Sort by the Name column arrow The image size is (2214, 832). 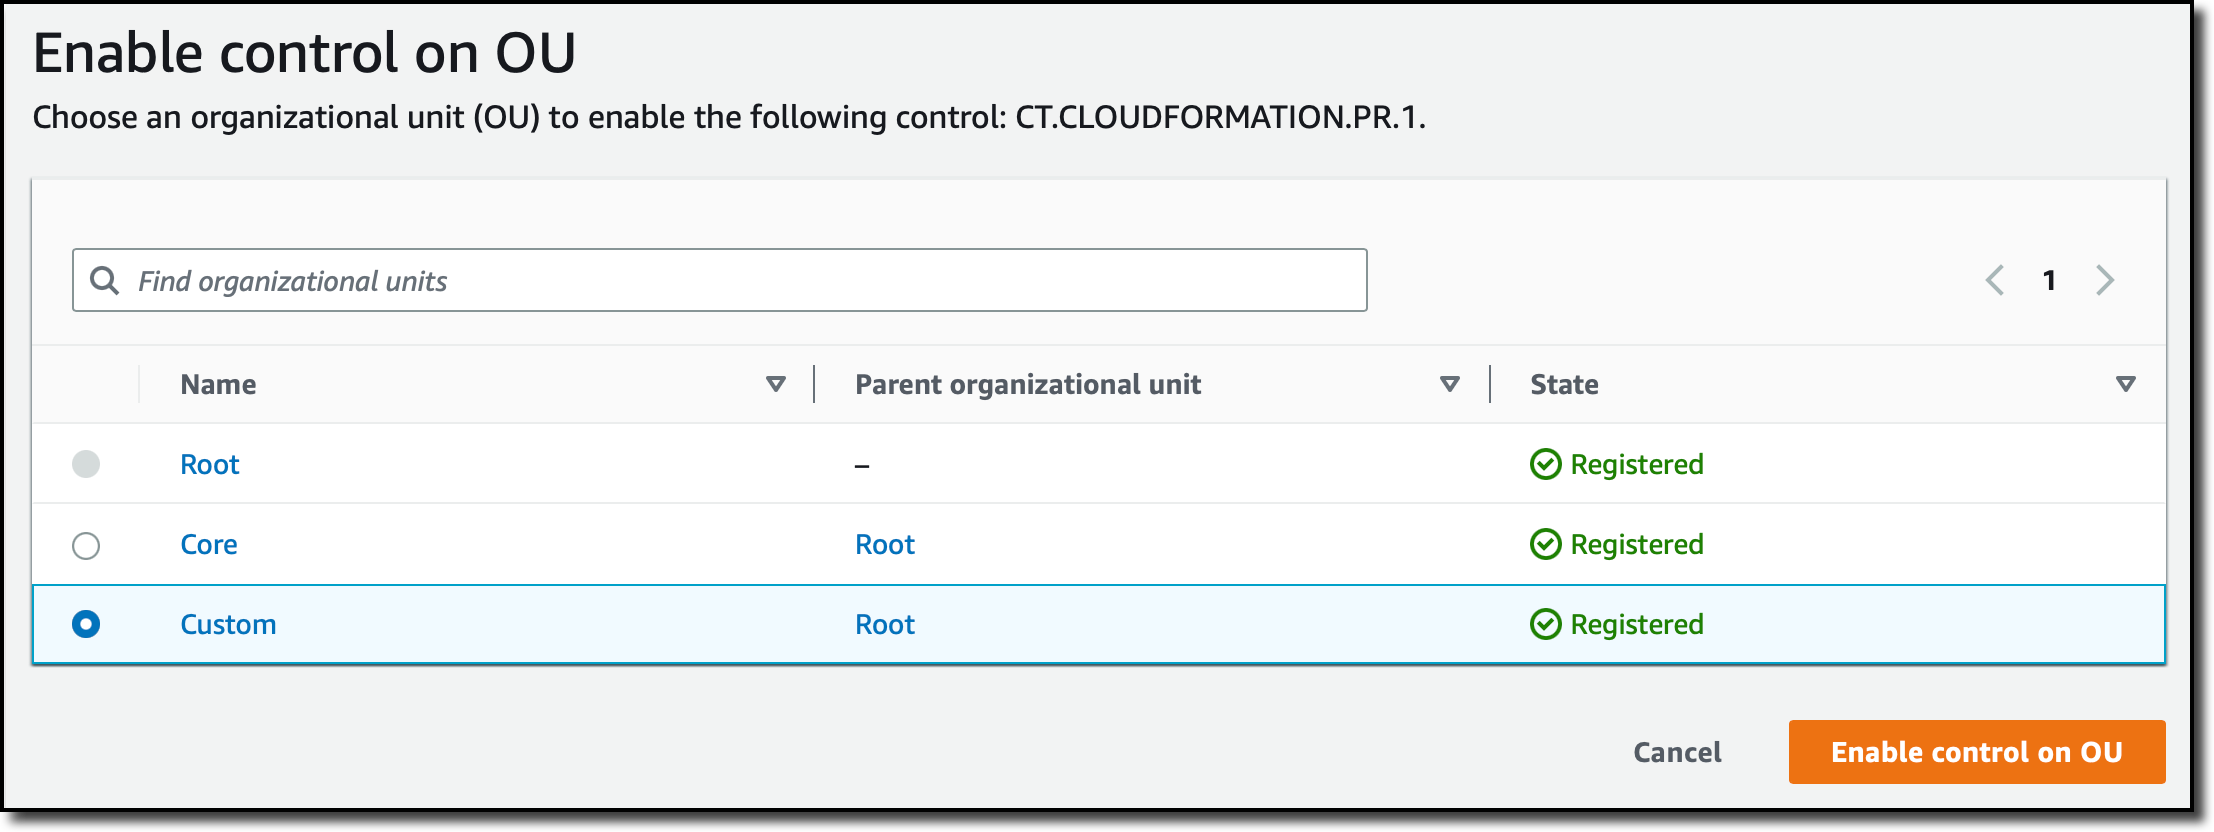775,384
